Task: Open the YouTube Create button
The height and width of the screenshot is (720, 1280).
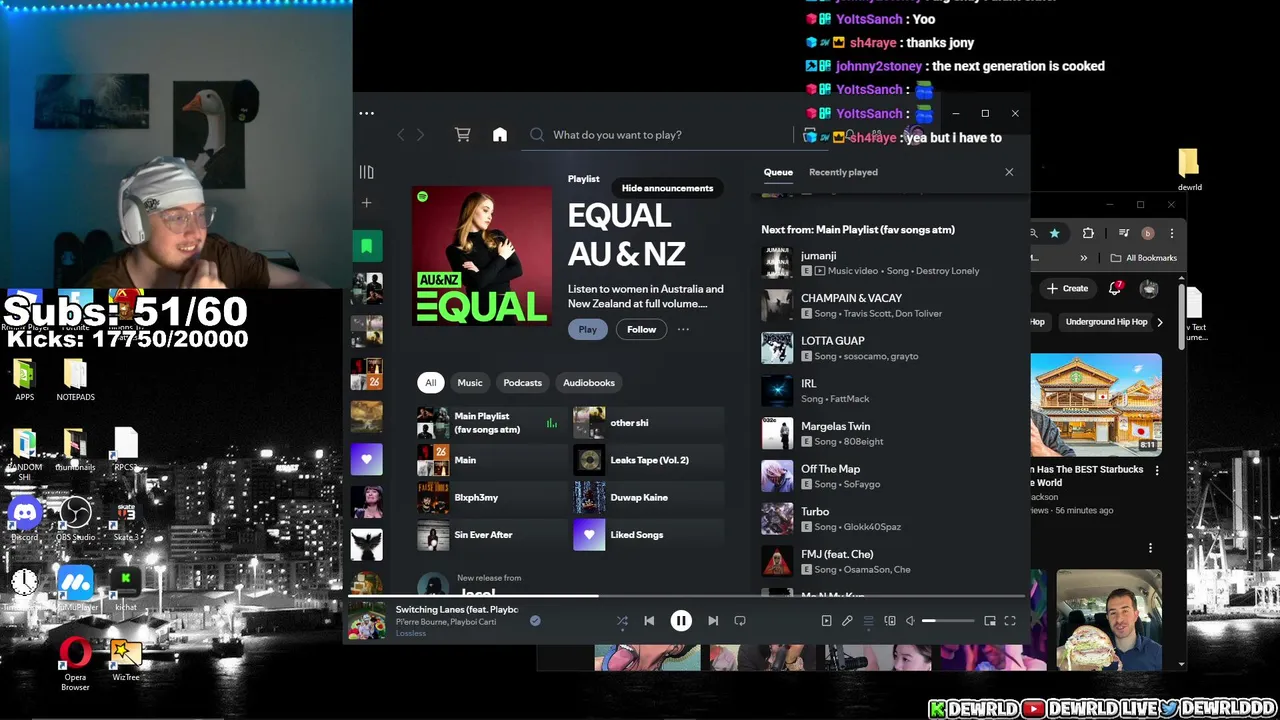Action: pos(1067,289)
